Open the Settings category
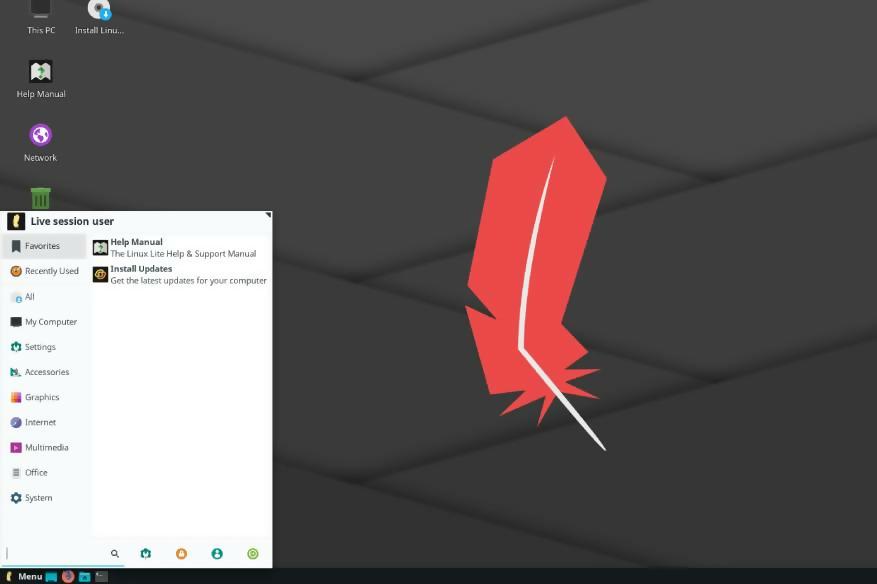The image size is (877, 584). (x=44, y=347)
